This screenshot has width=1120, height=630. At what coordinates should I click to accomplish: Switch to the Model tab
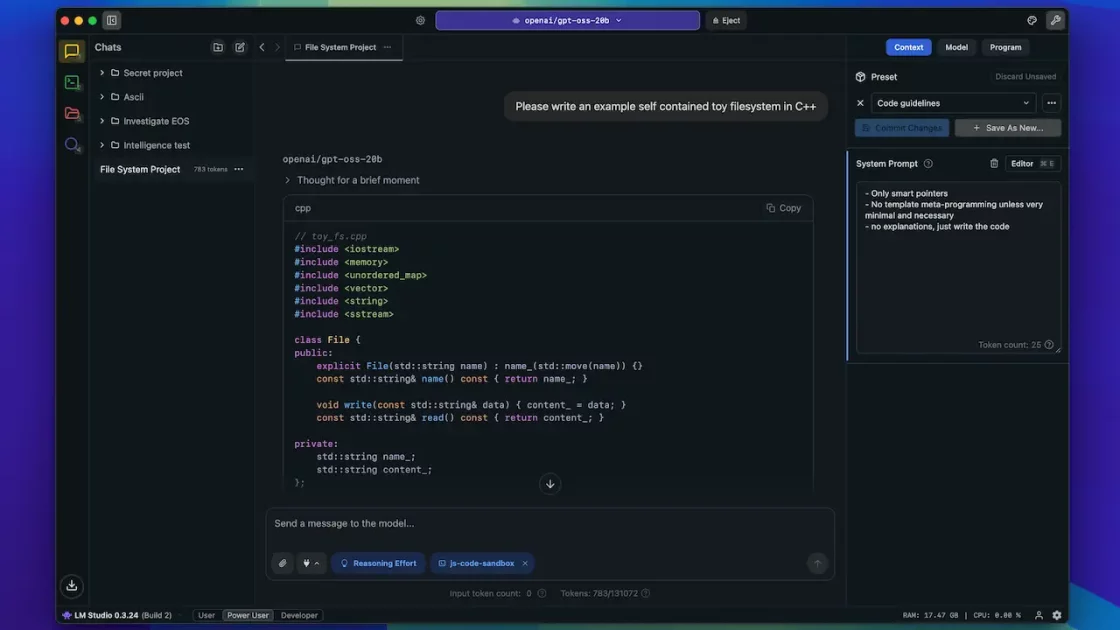[x=956, y=47]
